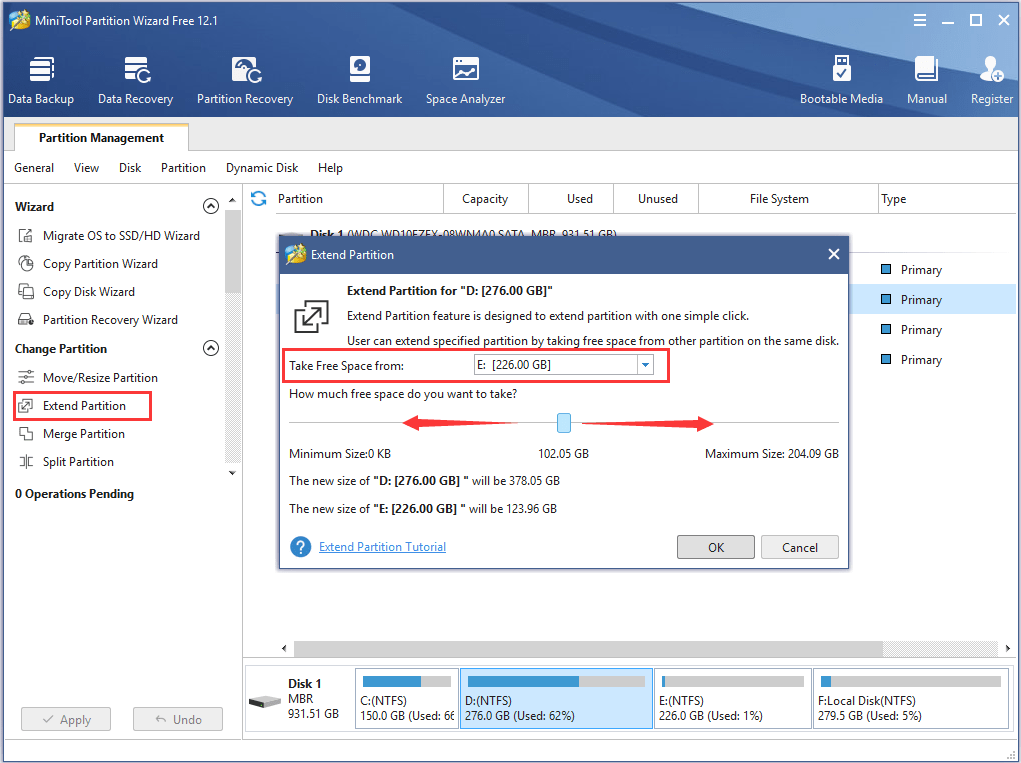Select the Partition Management tab

(101, 137)
